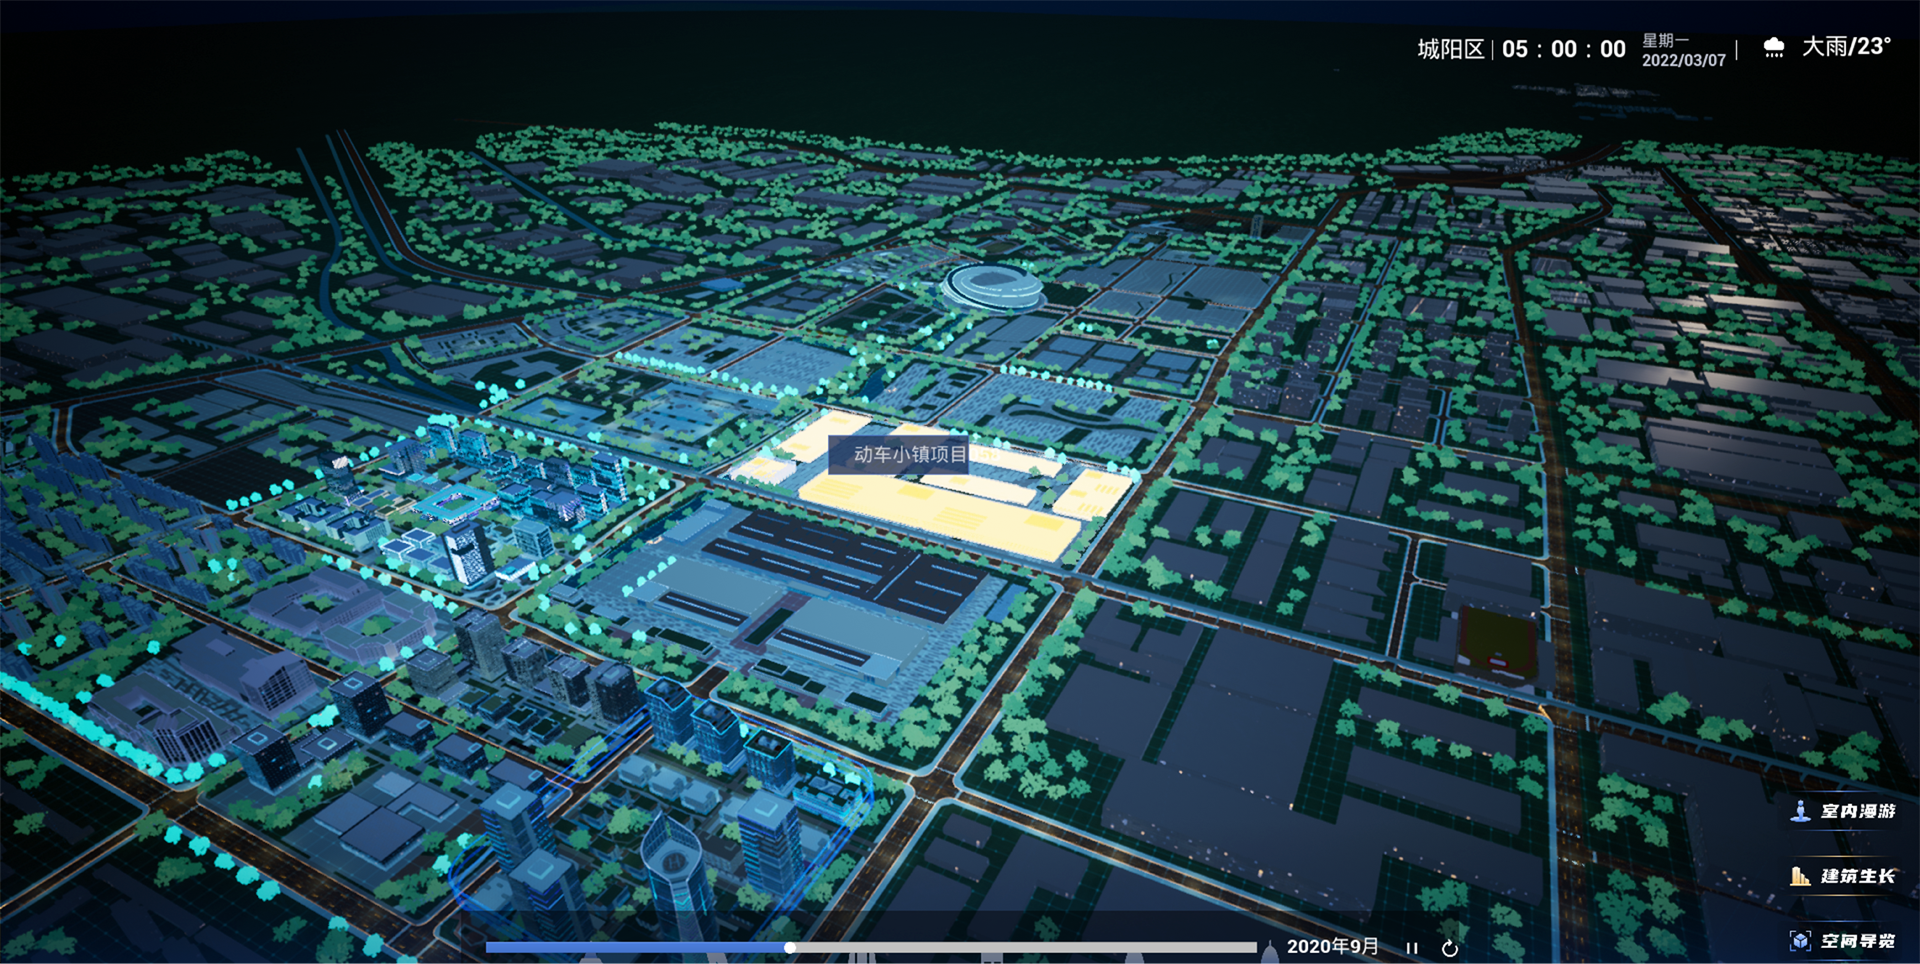1920x964 pixels.
Task: Click the 大雨/23° weather text
Action: click(1845, 47)
